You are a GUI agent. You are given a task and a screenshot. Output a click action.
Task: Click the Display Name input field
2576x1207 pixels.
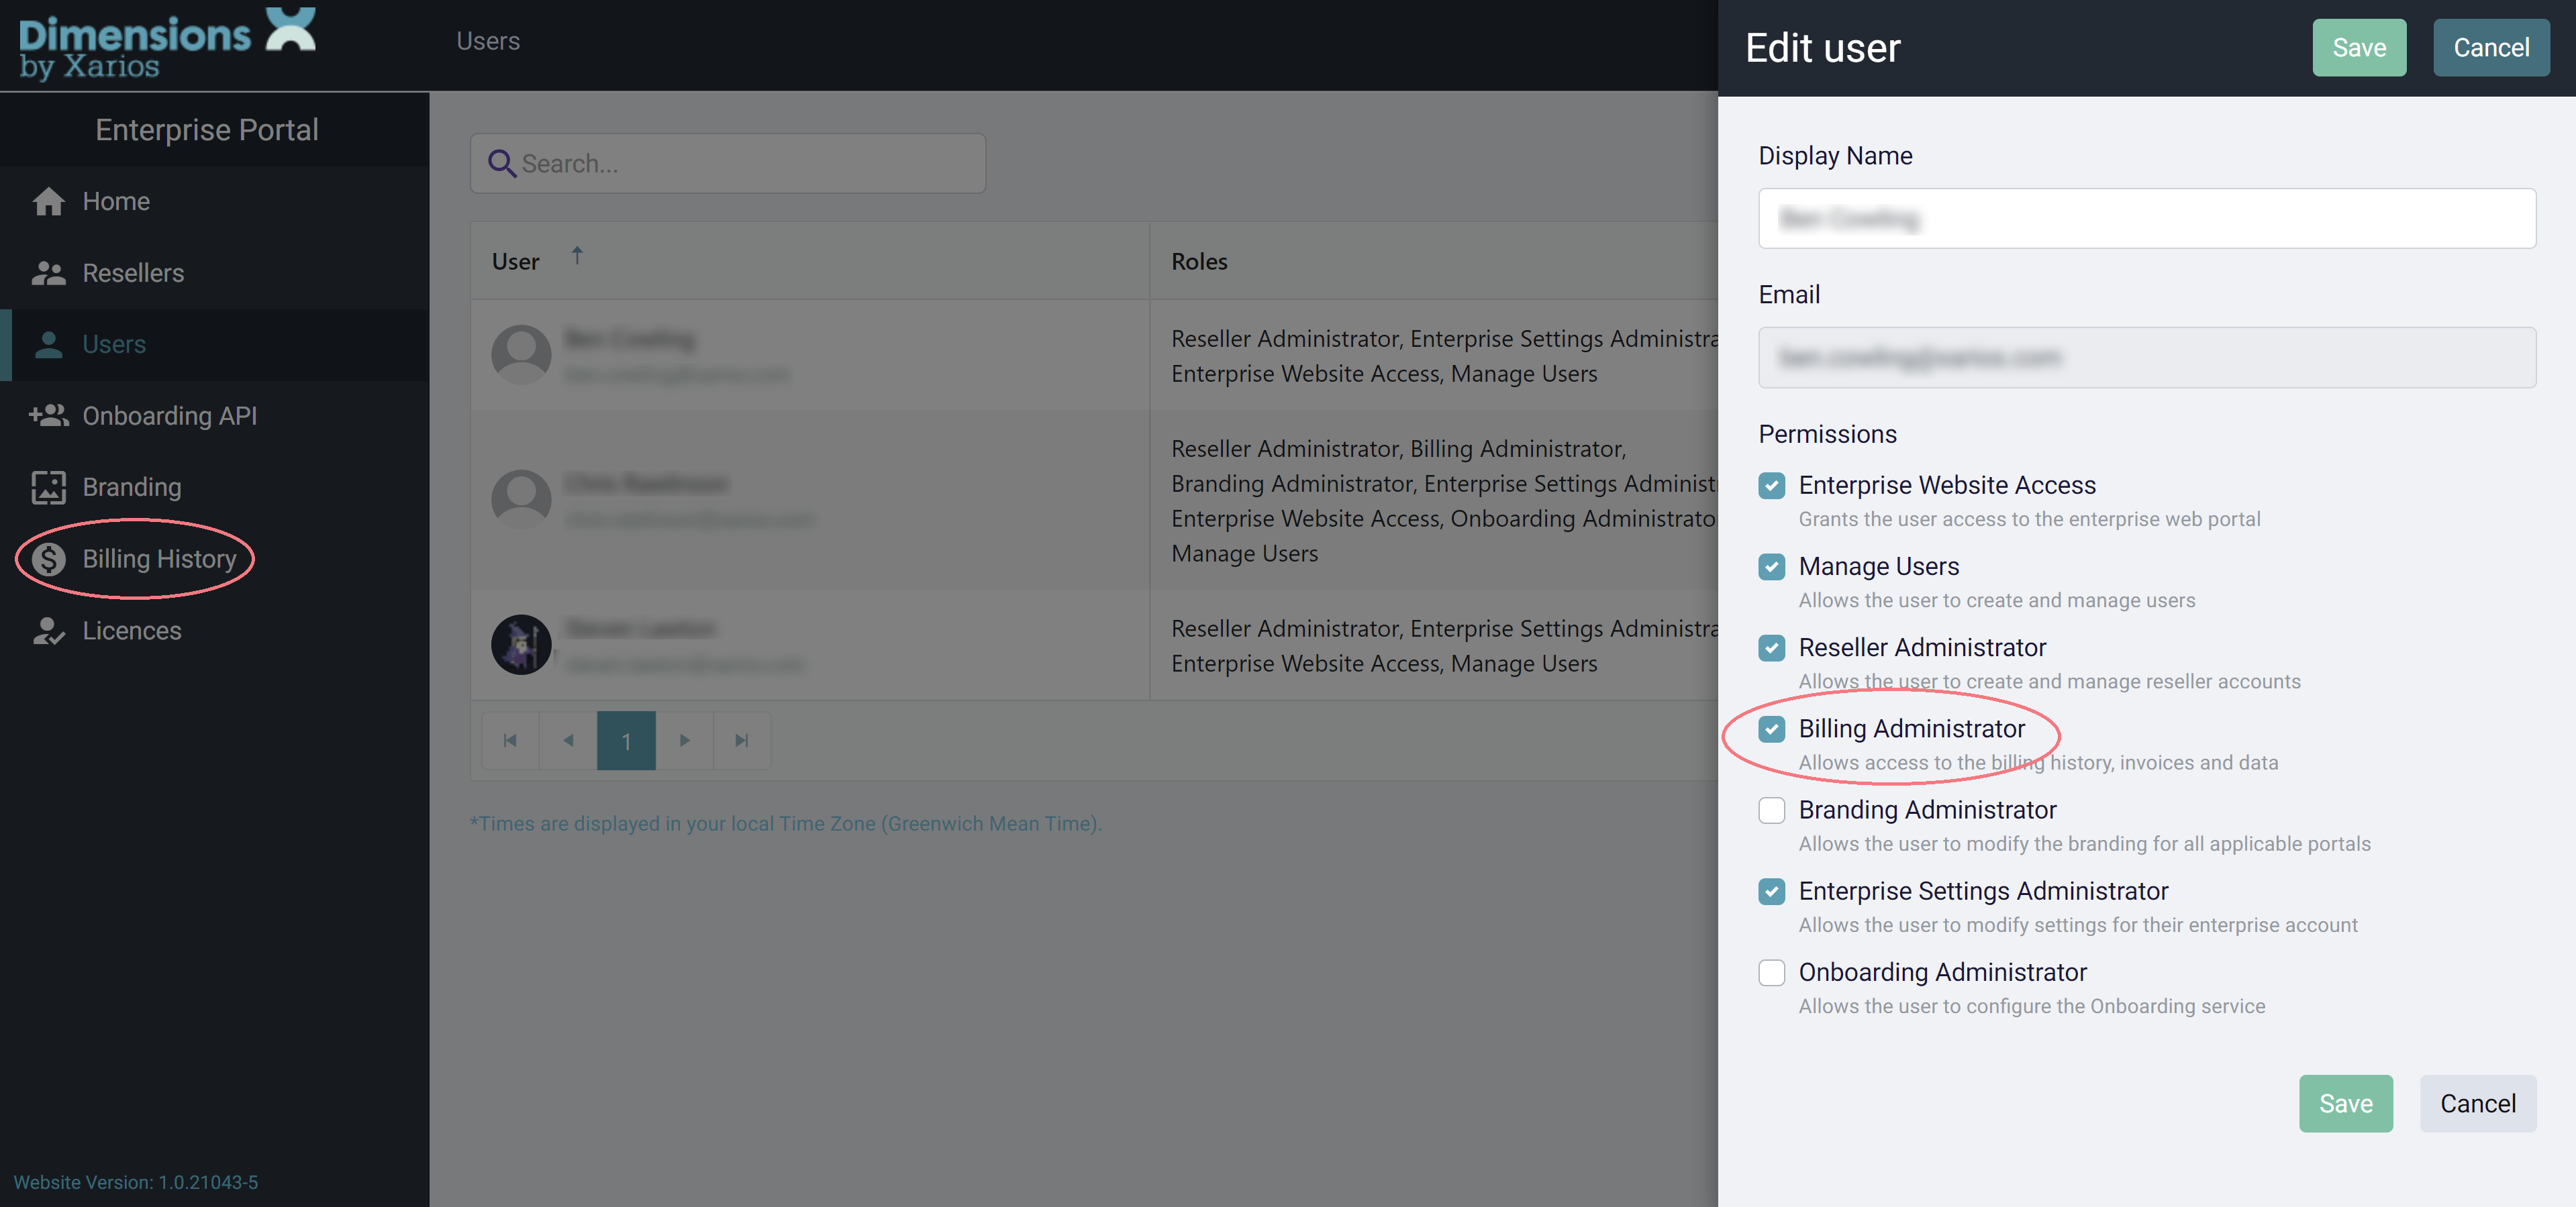2146,218
